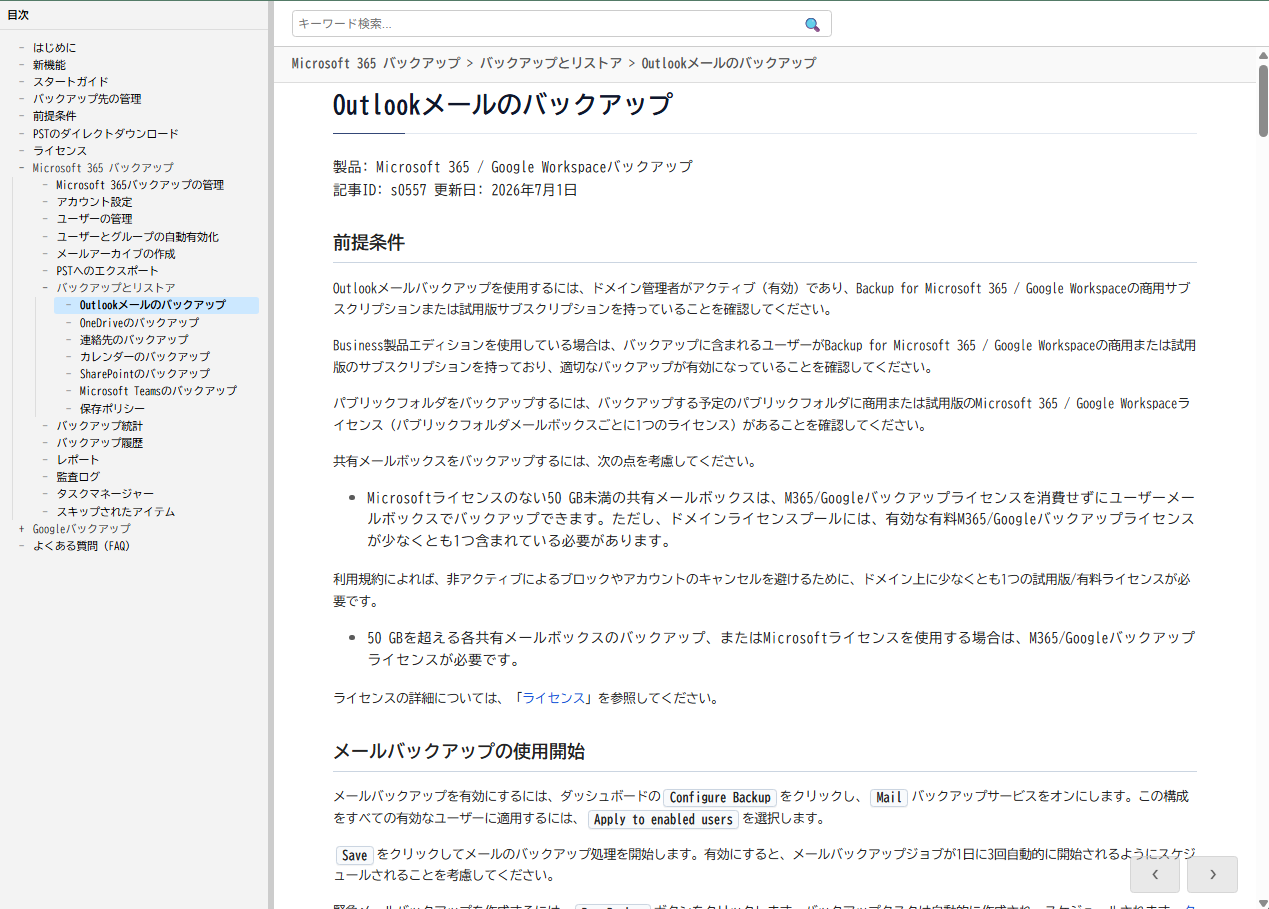Open バックアップ先の管理 topic

click(87, 99)
